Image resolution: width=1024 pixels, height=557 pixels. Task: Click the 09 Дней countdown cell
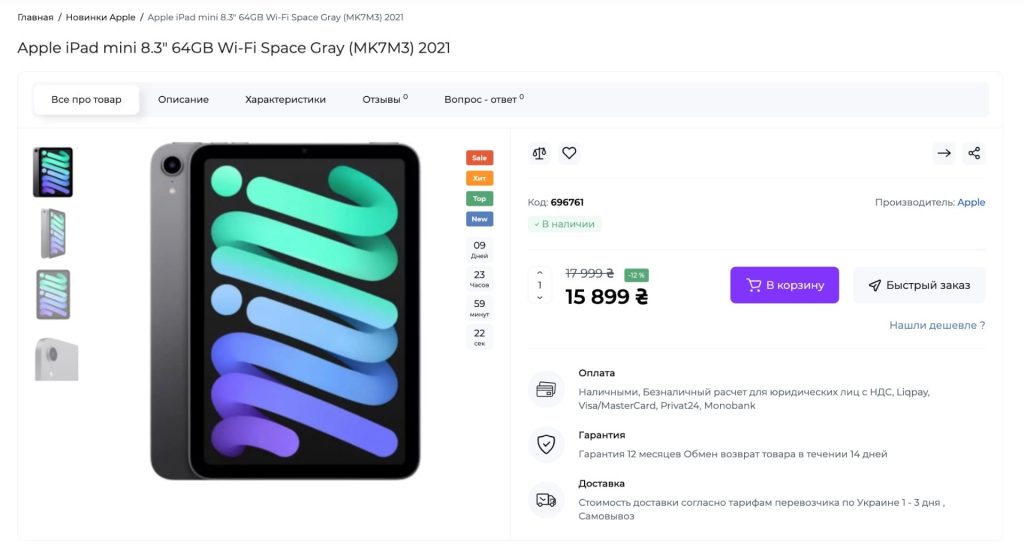479,249
